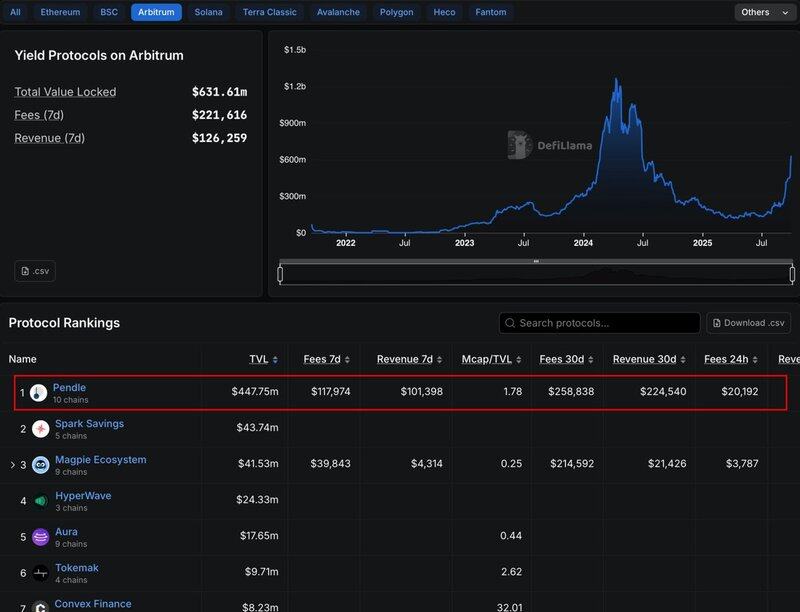Click the Total Value Locked label
Viewport: 800px width, 612px height.
[x=65, y=92]
